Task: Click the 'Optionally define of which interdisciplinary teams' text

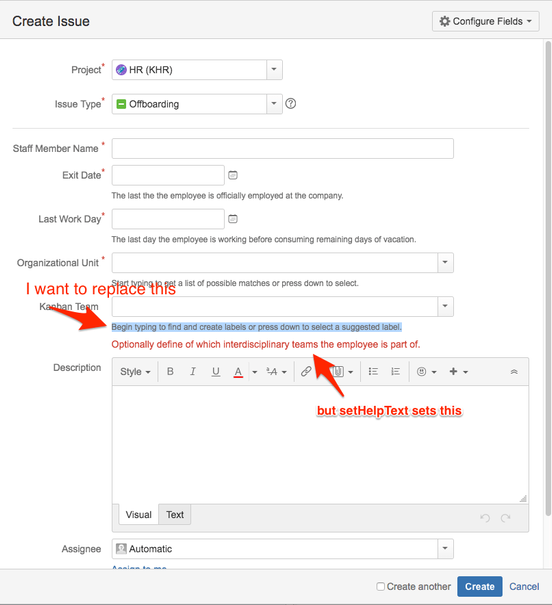Action: click(x=266, y=344)
